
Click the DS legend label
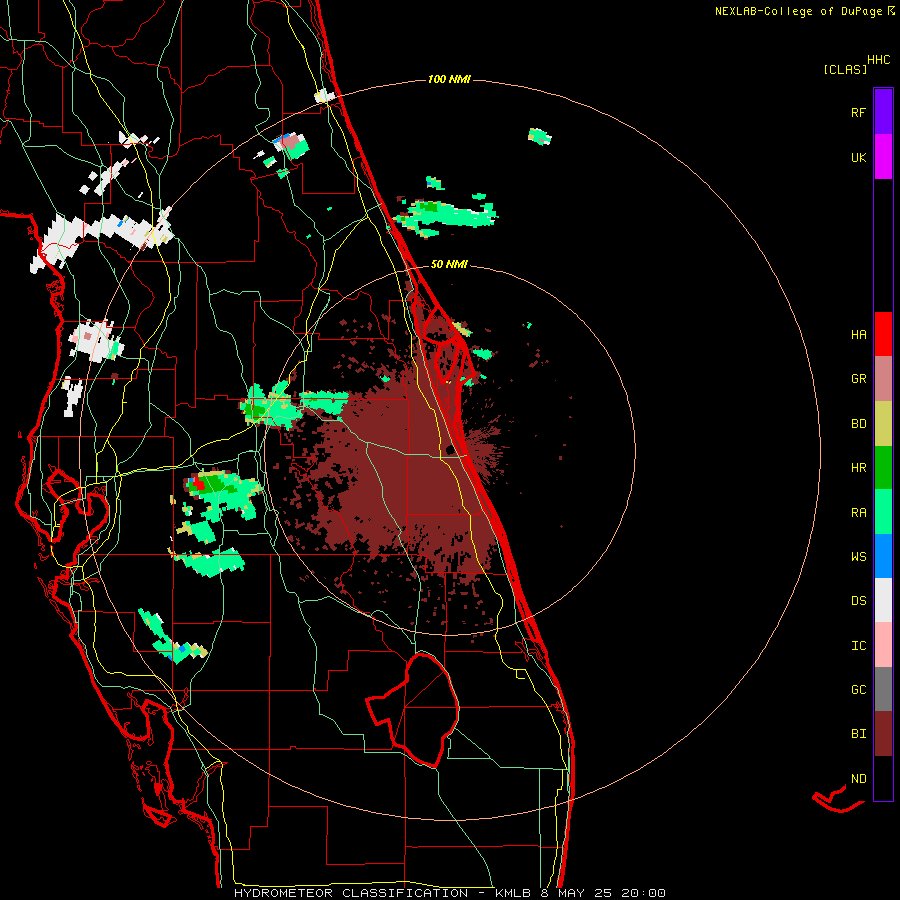pos(858,601)
